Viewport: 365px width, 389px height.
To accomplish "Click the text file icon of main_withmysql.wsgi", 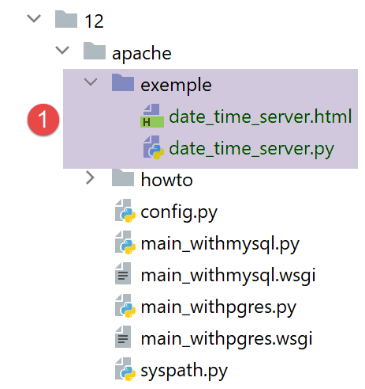I will click(x=123, y=273).
